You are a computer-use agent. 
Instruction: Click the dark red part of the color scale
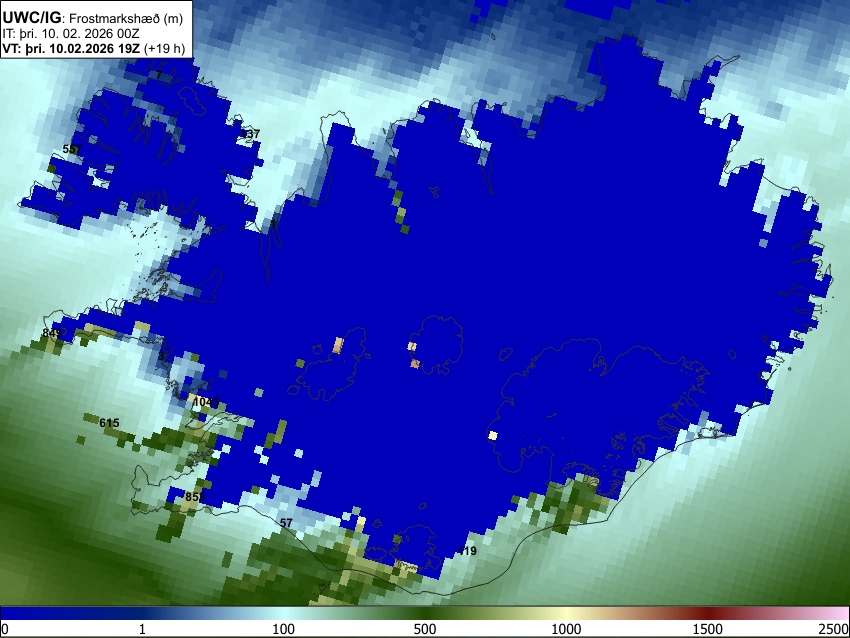pyautogui.click(x=708, y=614)
